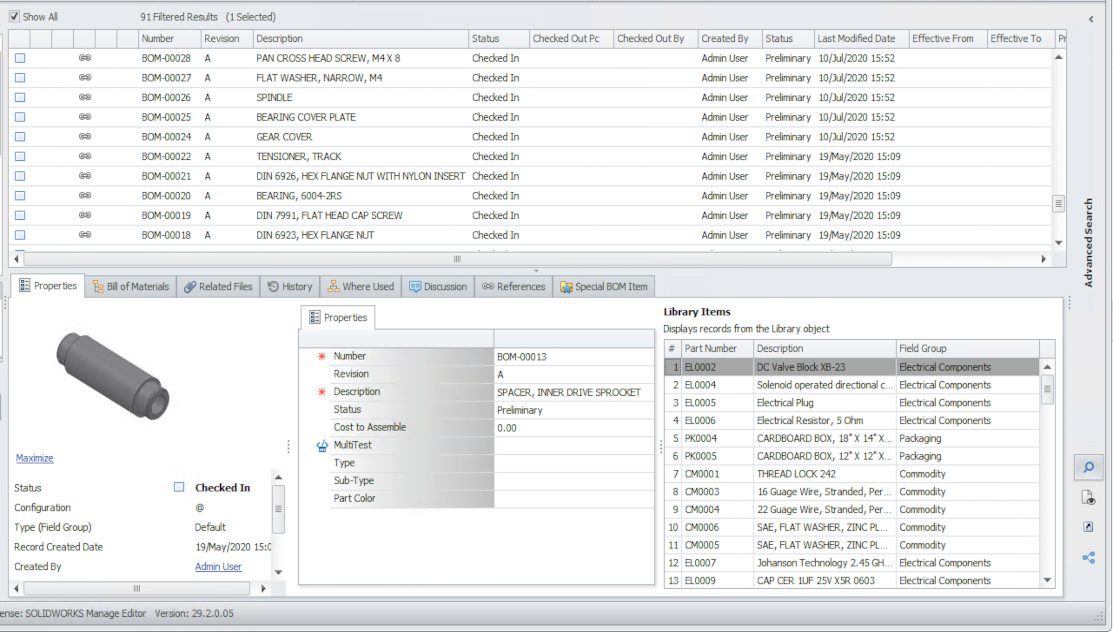
Task: Click the link icon in BOM-00022 row
Action: pos(84,156)
